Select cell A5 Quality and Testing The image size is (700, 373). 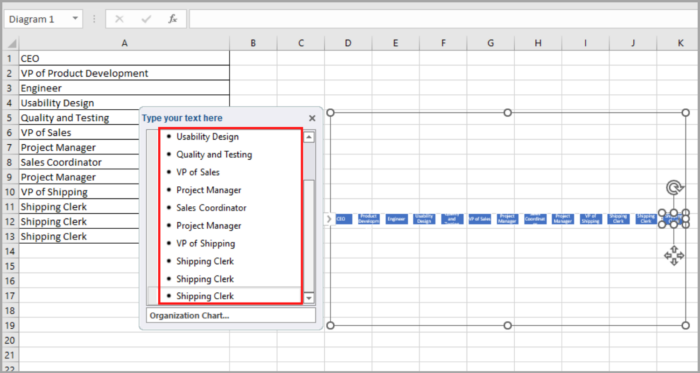pos(79,118)
